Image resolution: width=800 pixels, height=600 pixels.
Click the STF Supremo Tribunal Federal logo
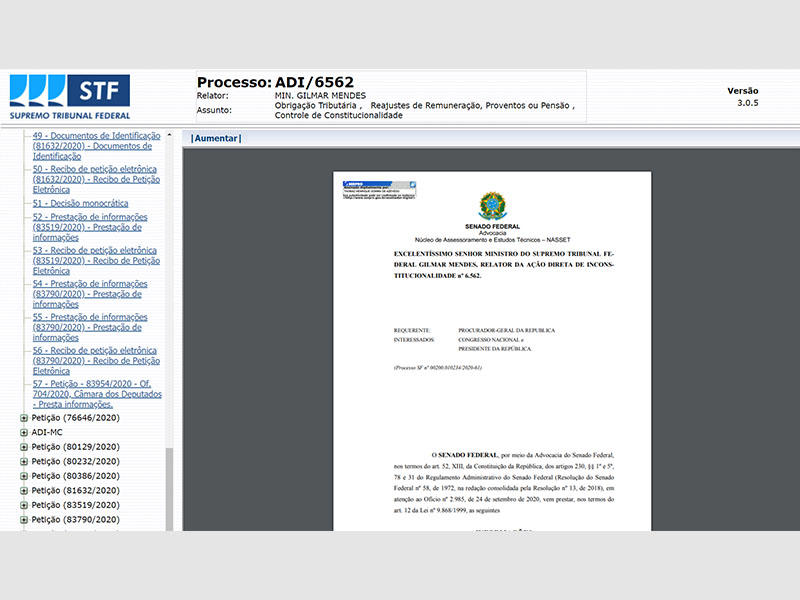(x=70, y=97)
